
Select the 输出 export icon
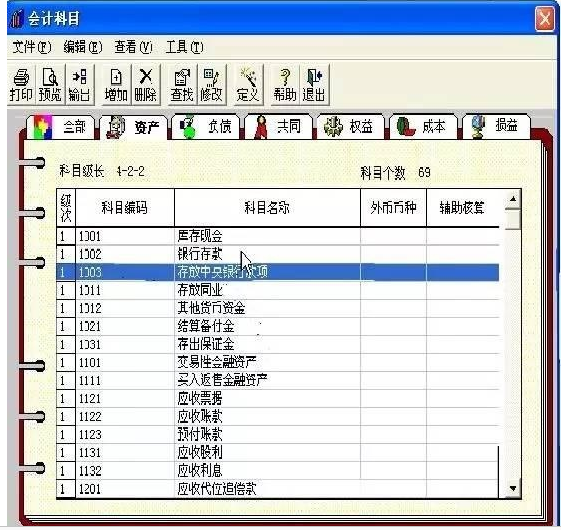tap(79, 84)
